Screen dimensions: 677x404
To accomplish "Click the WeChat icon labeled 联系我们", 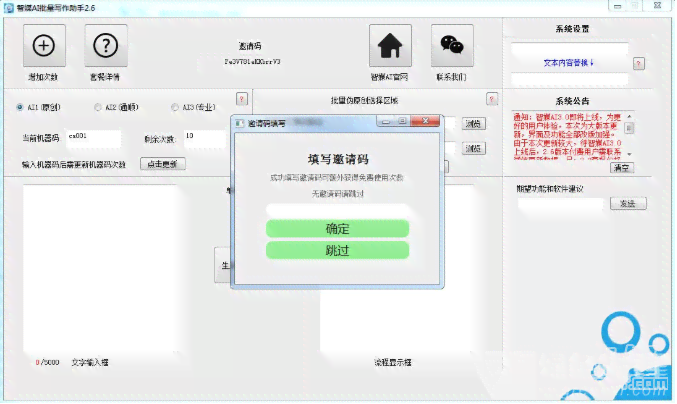I will tap(452, 46).
